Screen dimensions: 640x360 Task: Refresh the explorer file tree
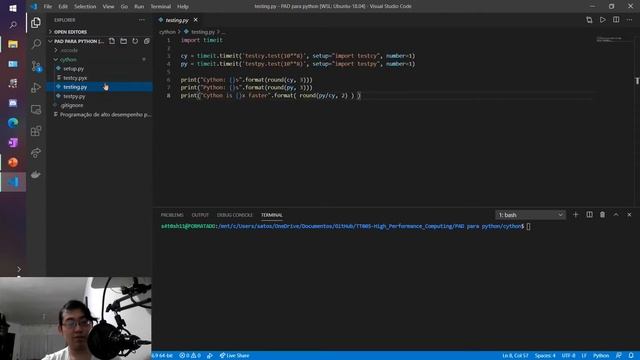135,41
